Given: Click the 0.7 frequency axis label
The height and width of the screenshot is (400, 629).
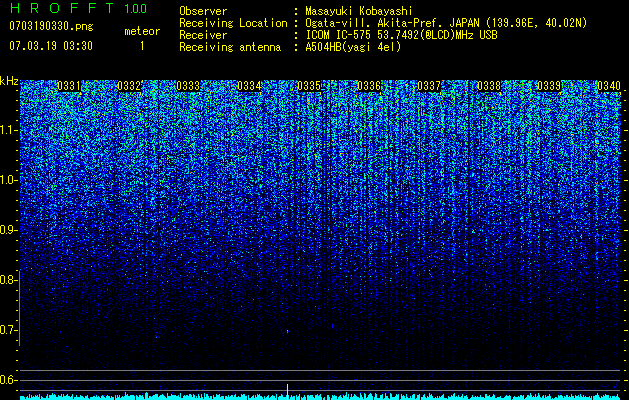Looking at the screenshot, I should [x=9, y=330].
